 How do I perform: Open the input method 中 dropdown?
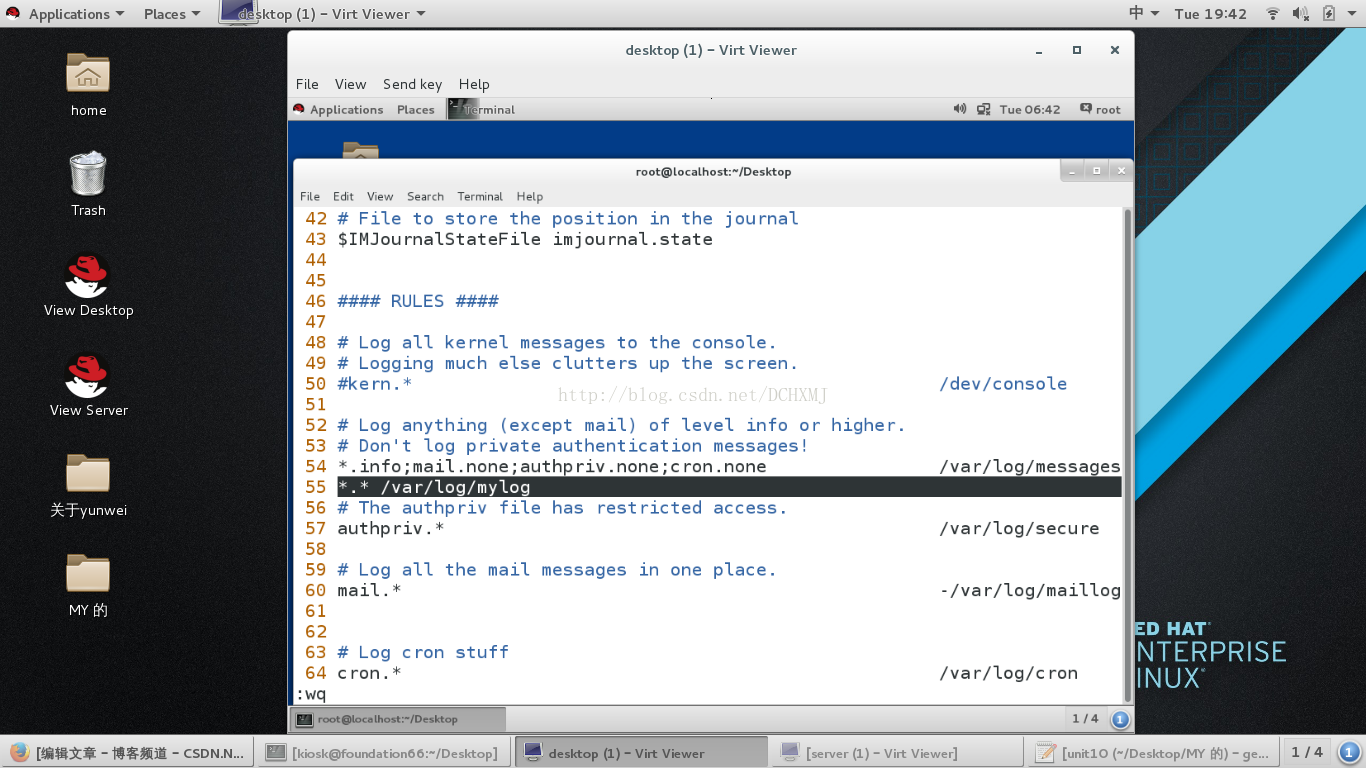click(1144, 14)
